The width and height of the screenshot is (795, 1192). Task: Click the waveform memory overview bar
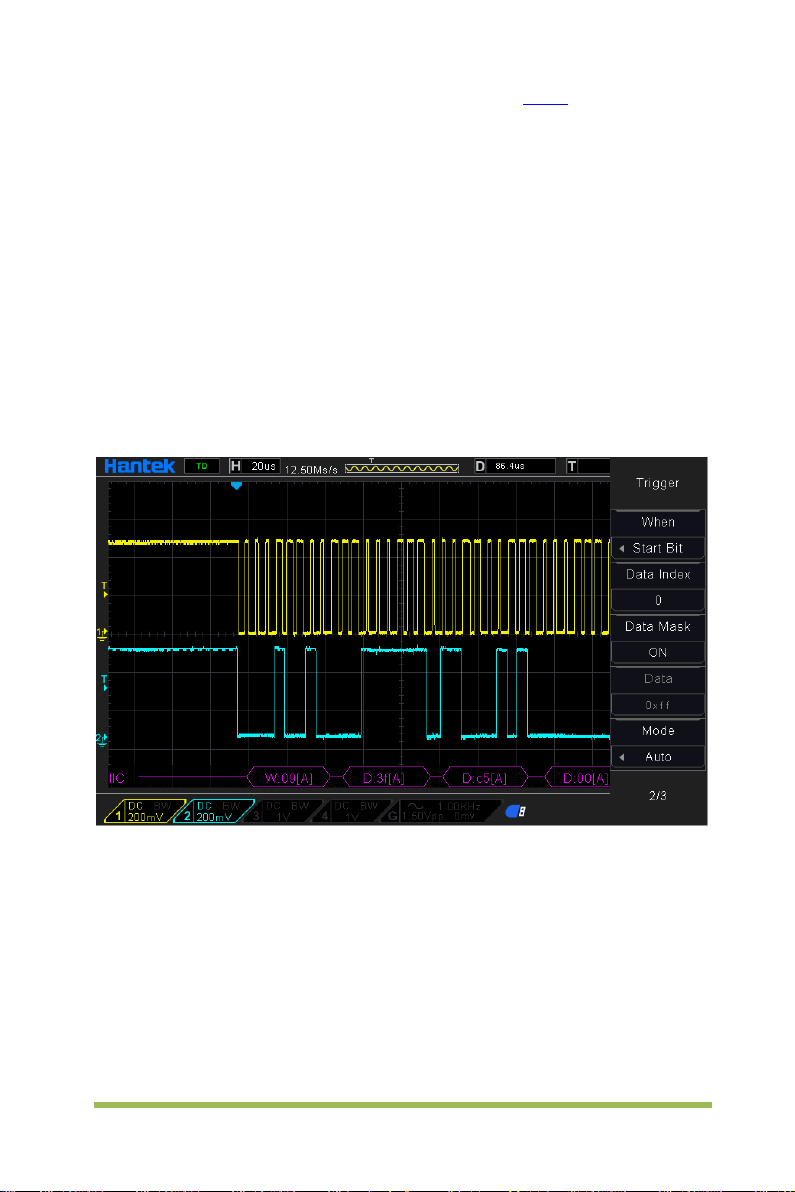(402, 468)
